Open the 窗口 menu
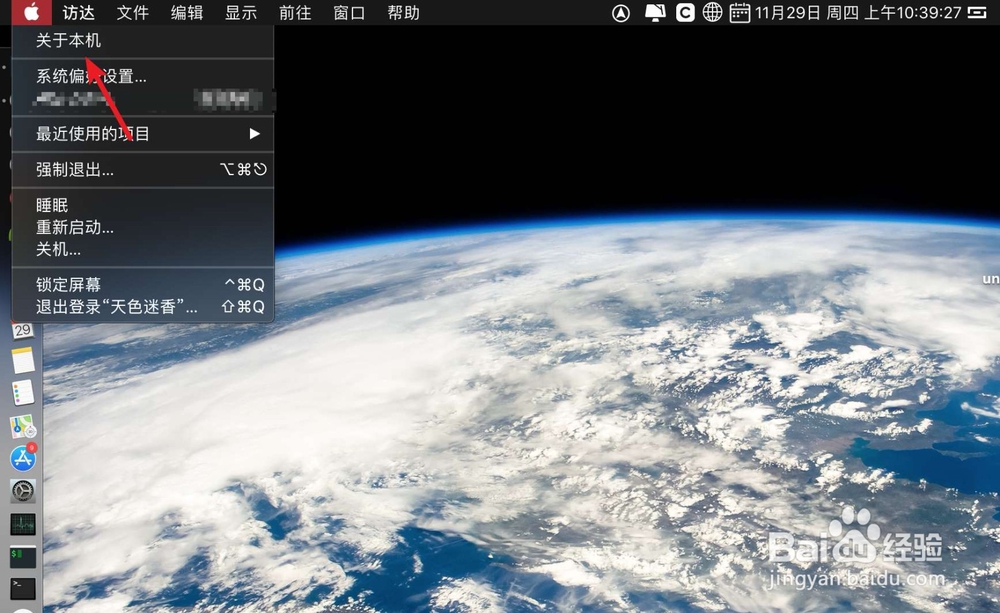 (349, 13)
